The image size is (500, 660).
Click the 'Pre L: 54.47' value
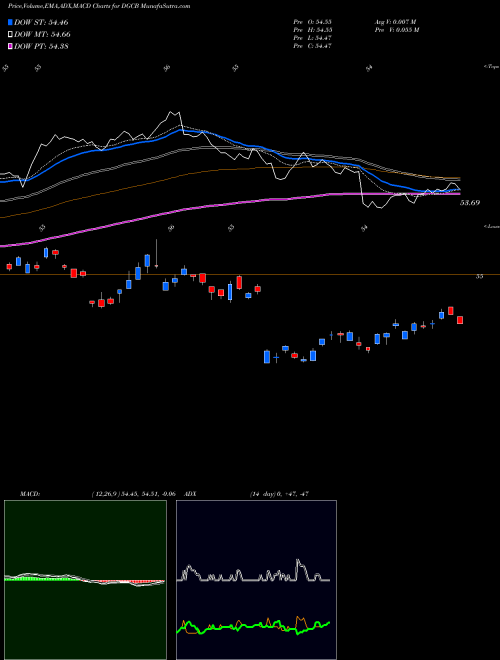click(x=312, y=38)
